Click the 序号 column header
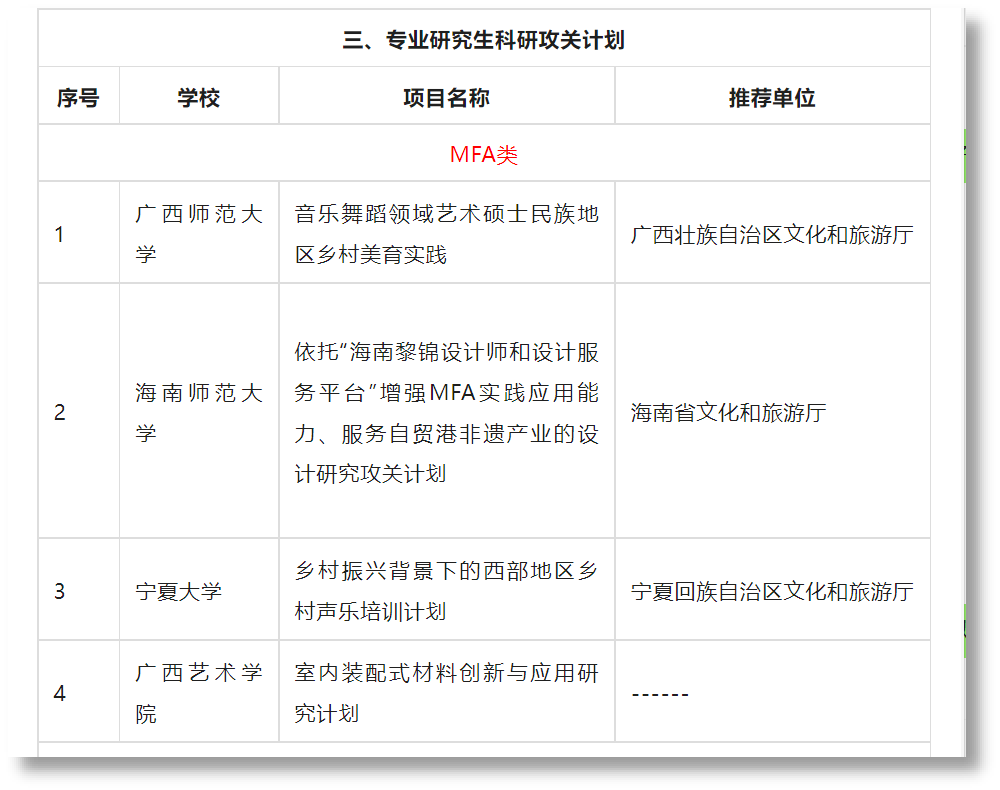1000x790 pixels. [79, 95]
